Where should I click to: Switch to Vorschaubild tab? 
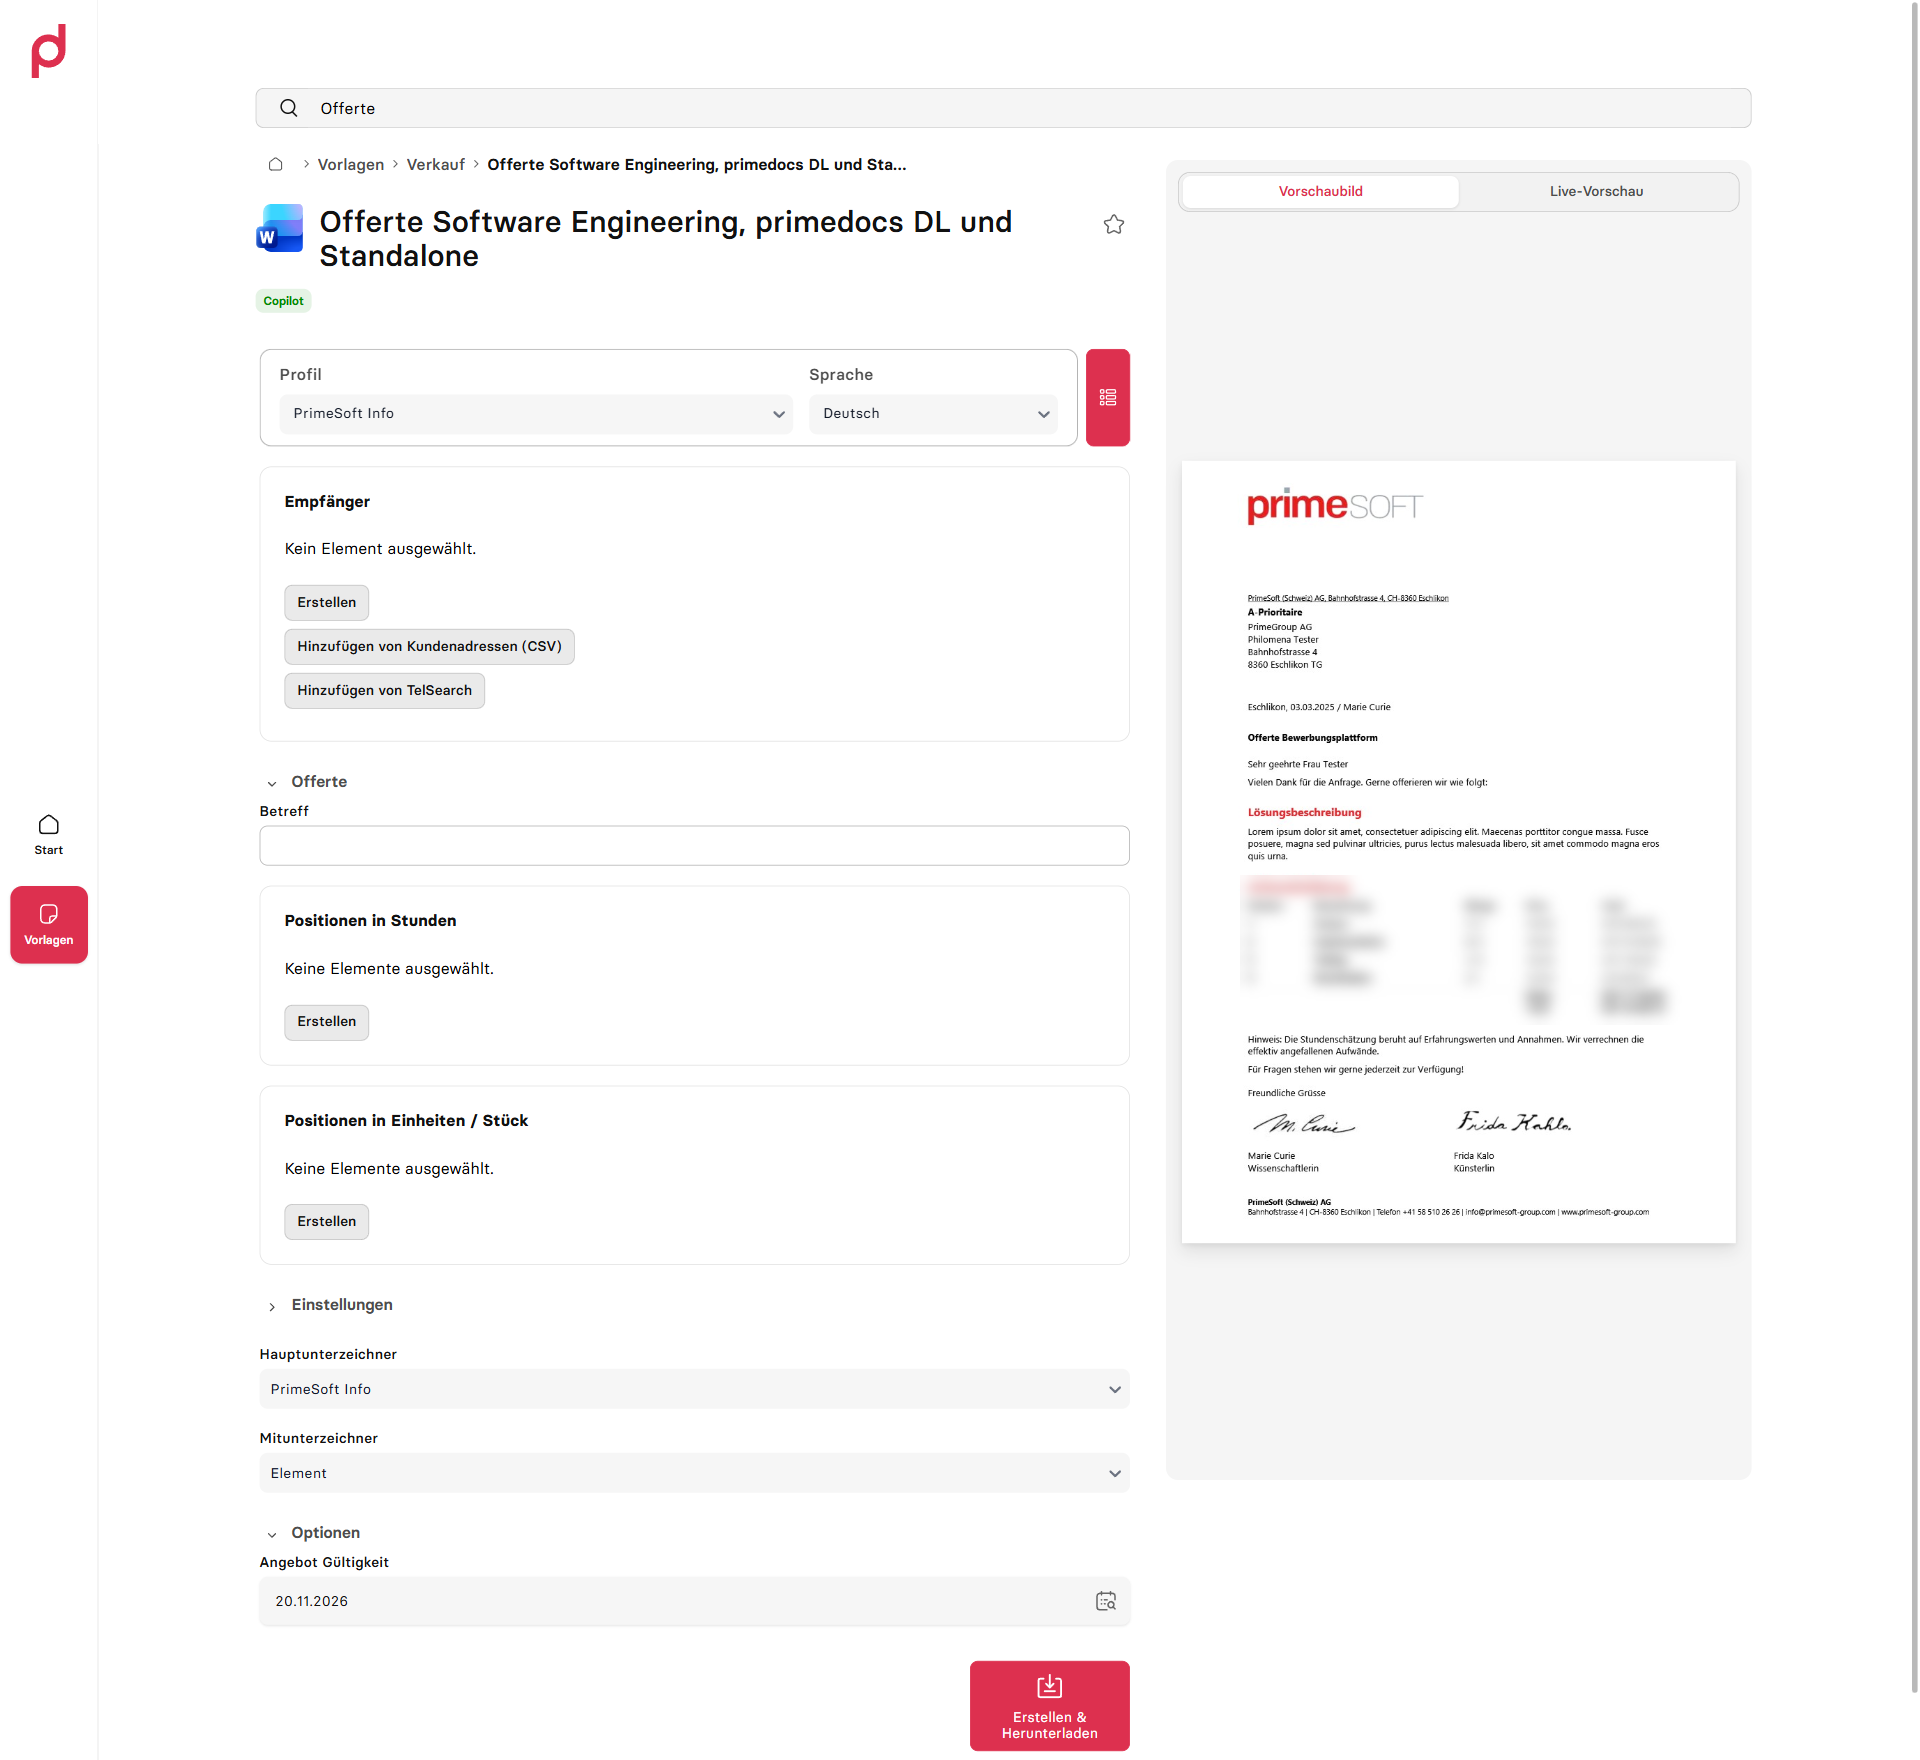pyautogui.click(x=1320, y=191)
